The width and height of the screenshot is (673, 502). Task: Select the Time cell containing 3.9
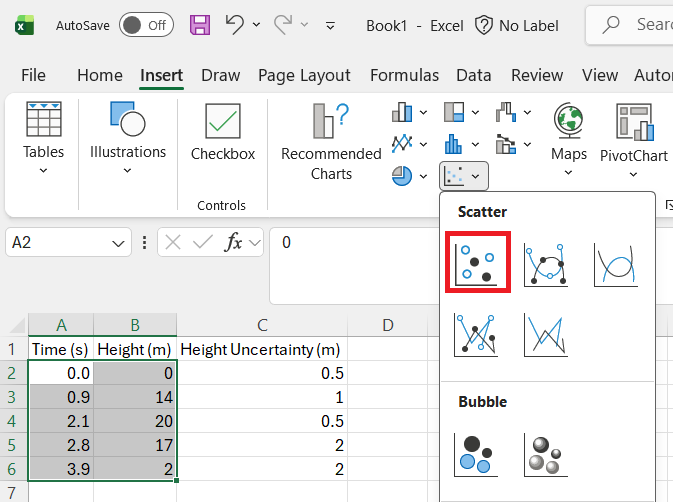61,469
